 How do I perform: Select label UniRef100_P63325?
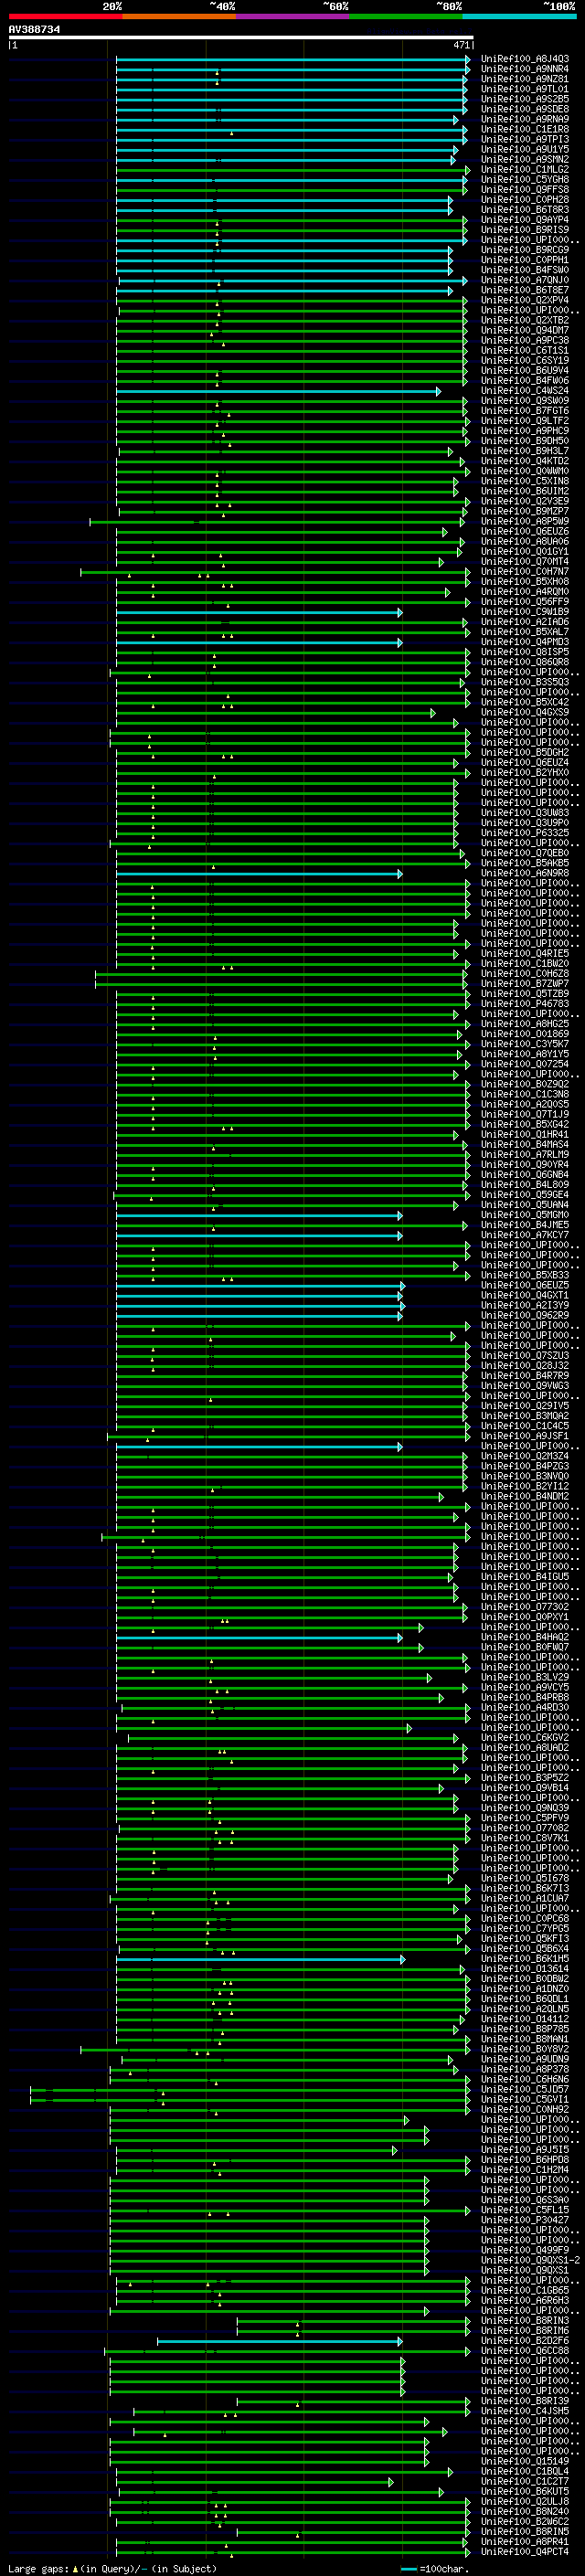pos(525,833)
